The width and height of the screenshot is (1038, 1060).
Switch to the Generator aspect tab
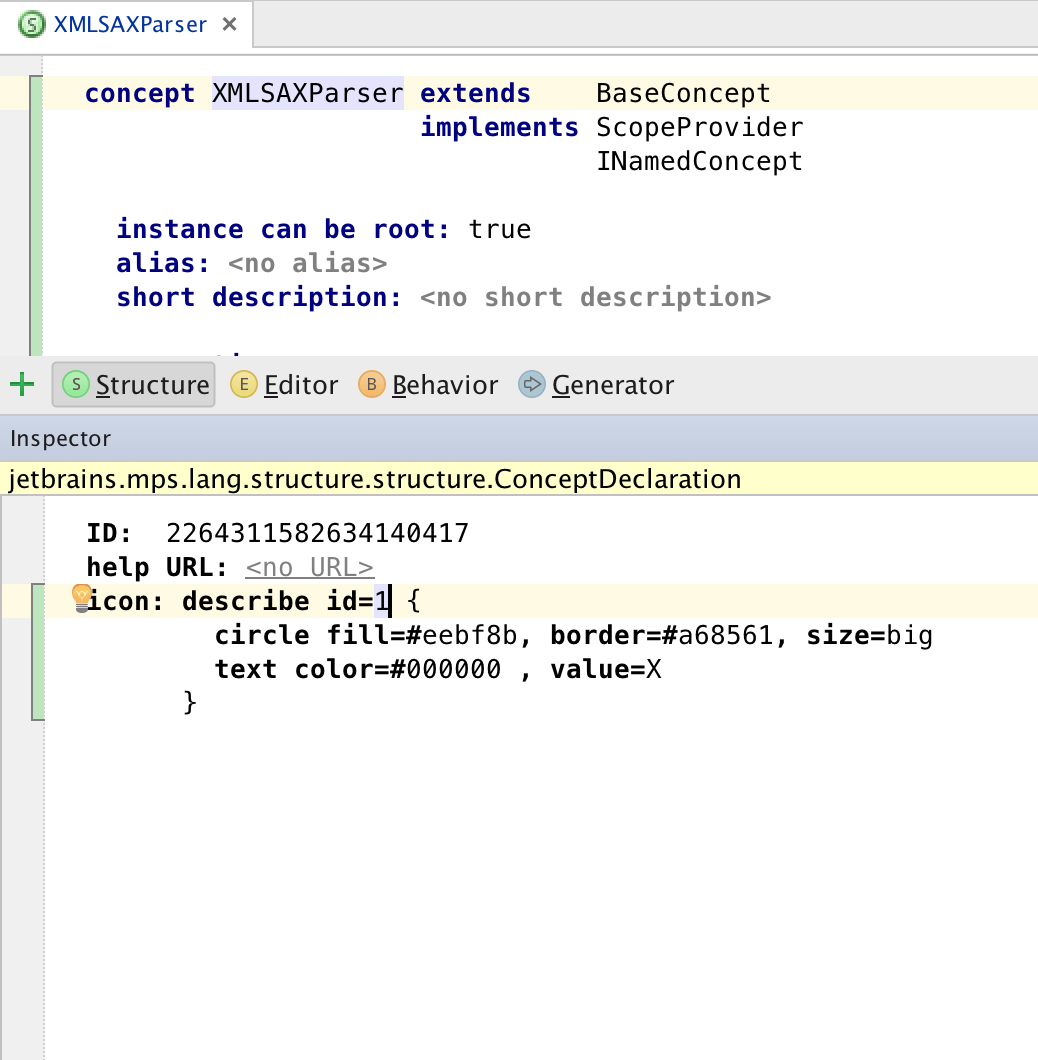tap(596, 385)
